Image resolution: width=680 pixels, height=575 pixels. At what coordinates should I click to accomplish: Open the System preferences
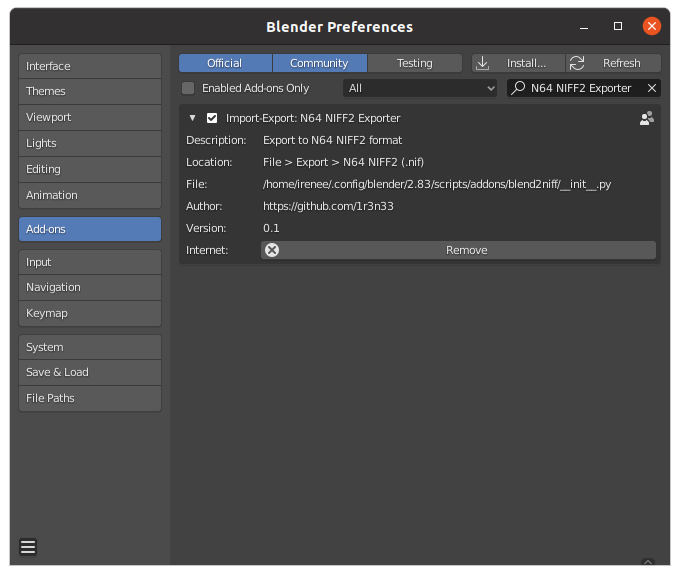pyautogui.click(x=90, y=347)
